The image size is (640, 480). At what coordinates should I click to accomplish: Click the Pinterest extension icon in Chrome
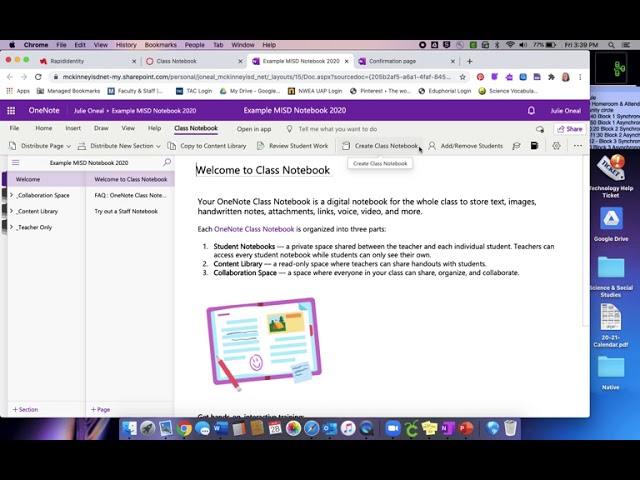pos(480,77)
